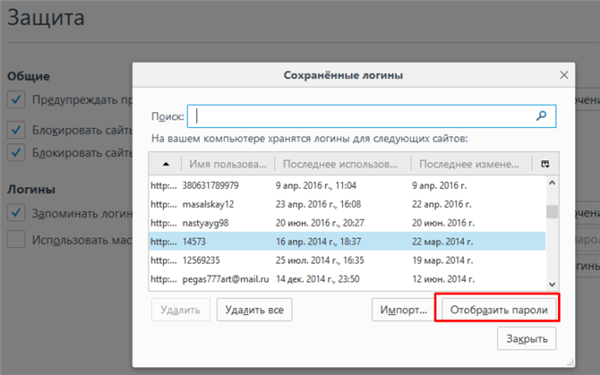Viewport: 600px width, 375px height.
Task: Enable the Использовать мастер-пароль checkbox
Action: (16, 240)
